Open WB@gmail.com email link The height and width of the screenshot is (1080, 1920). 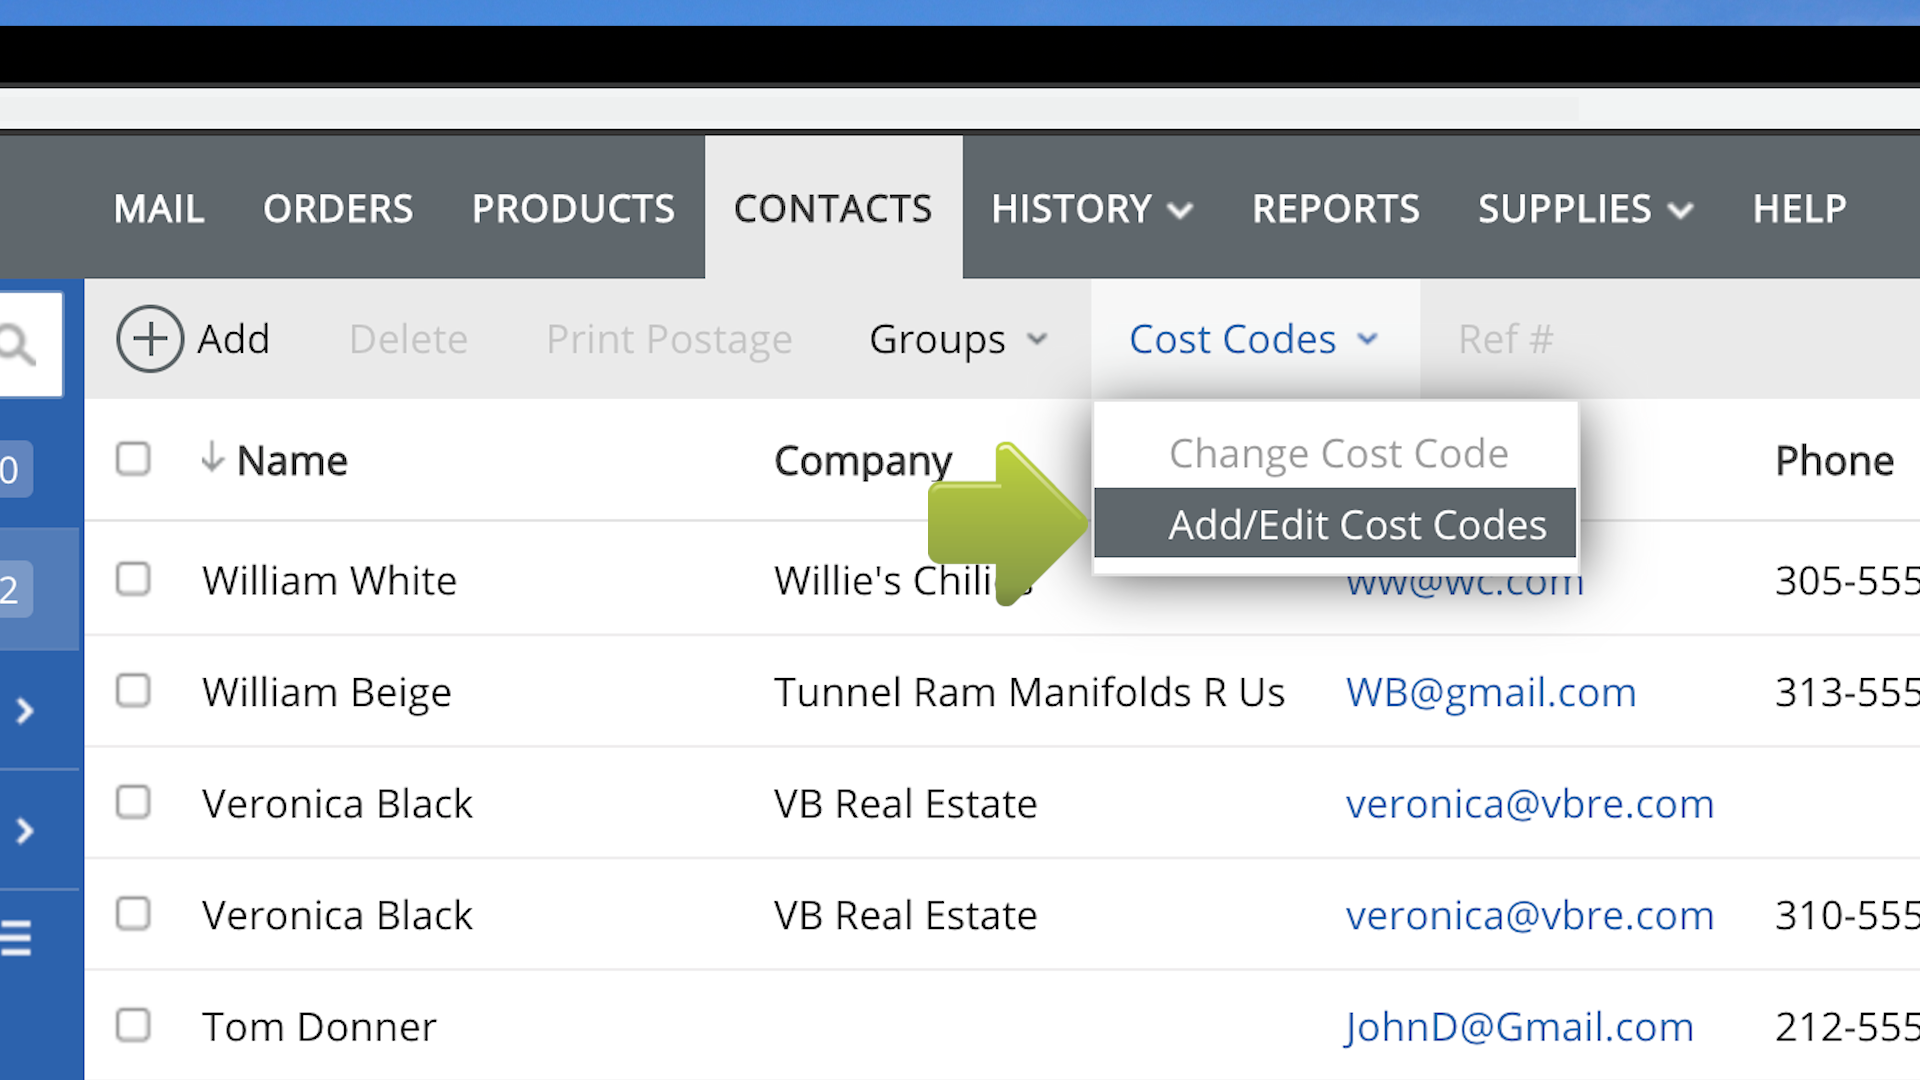coord(1490,692)
